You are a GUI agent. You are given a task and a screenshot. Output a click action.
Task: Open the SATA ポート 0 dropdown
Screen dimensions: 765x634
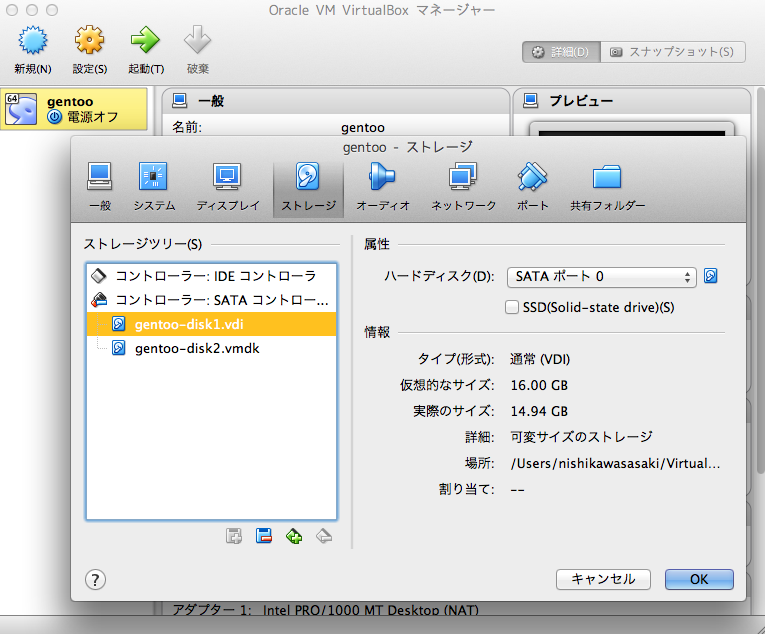tap(602, 277)
